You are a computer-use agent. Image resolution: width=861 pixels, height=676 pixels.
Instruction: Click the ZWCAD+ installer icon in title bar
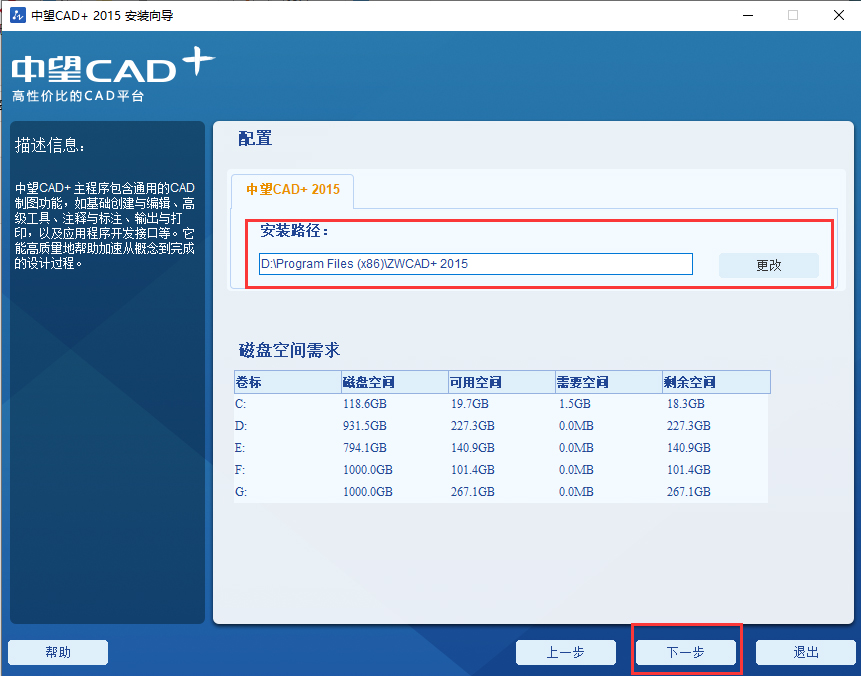click(16, 15)
